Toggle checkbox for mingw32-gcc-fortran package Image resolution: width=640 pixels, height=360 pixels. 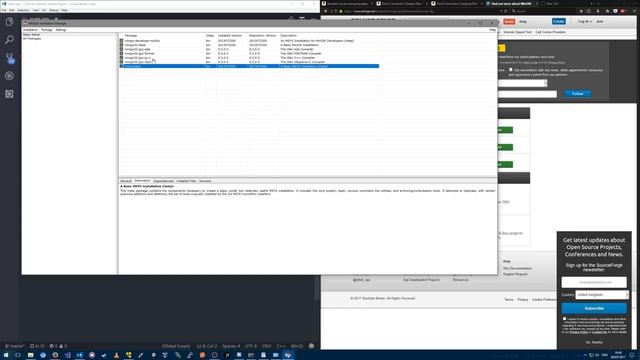tap(121, 53)
